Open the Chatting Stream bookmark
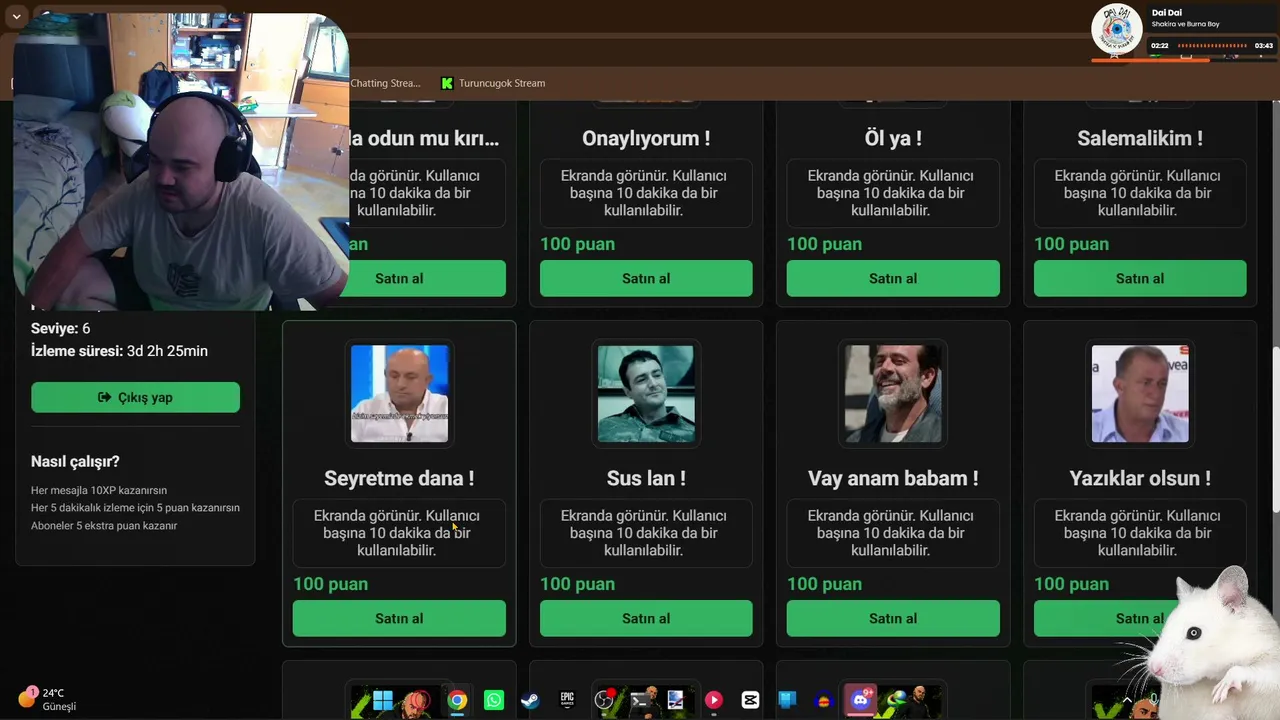Image resolution: width=1280 pixels, height=720 pixels. 386,83
